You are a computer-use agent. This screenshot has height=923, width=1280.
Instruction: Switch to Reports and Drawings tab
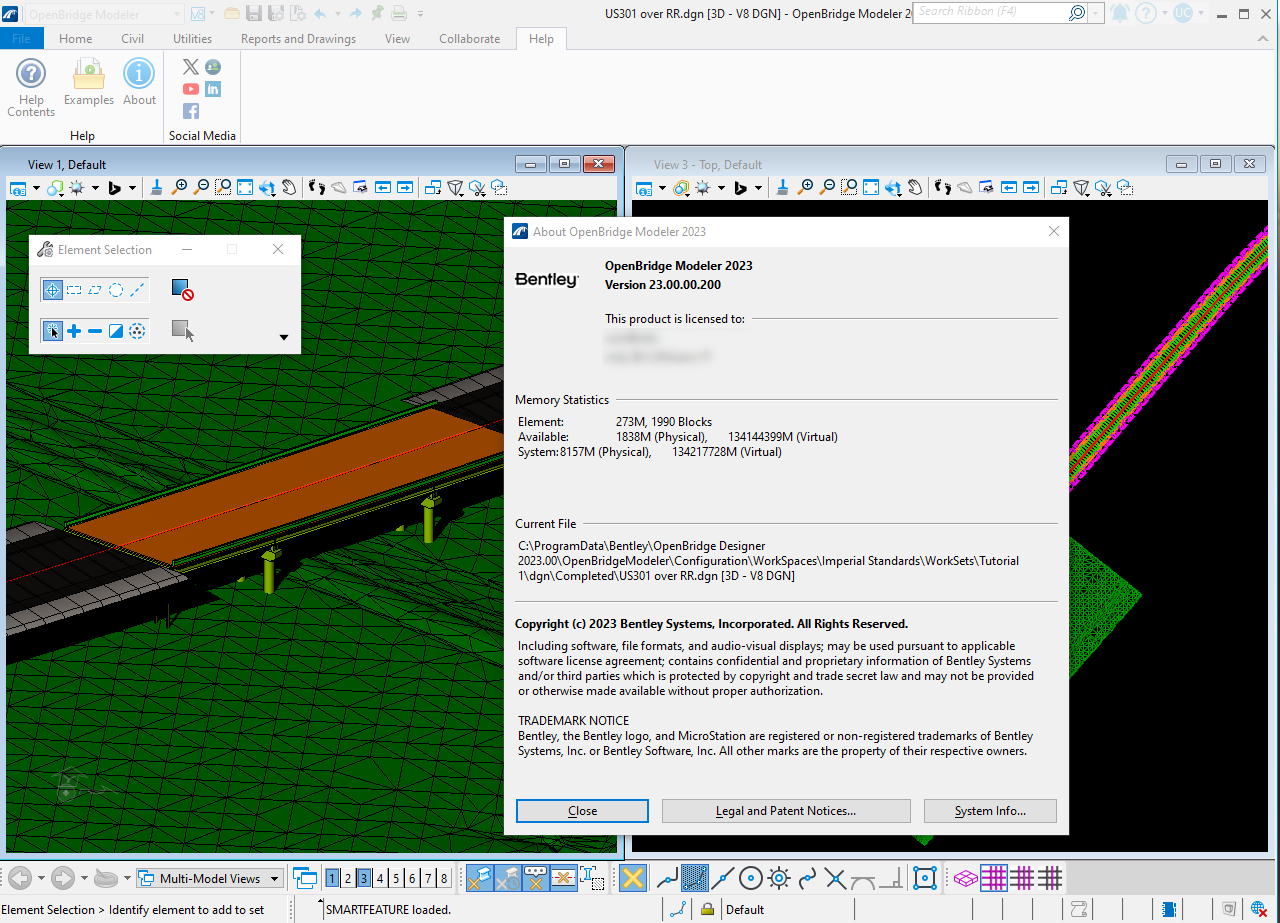(298, 39)
